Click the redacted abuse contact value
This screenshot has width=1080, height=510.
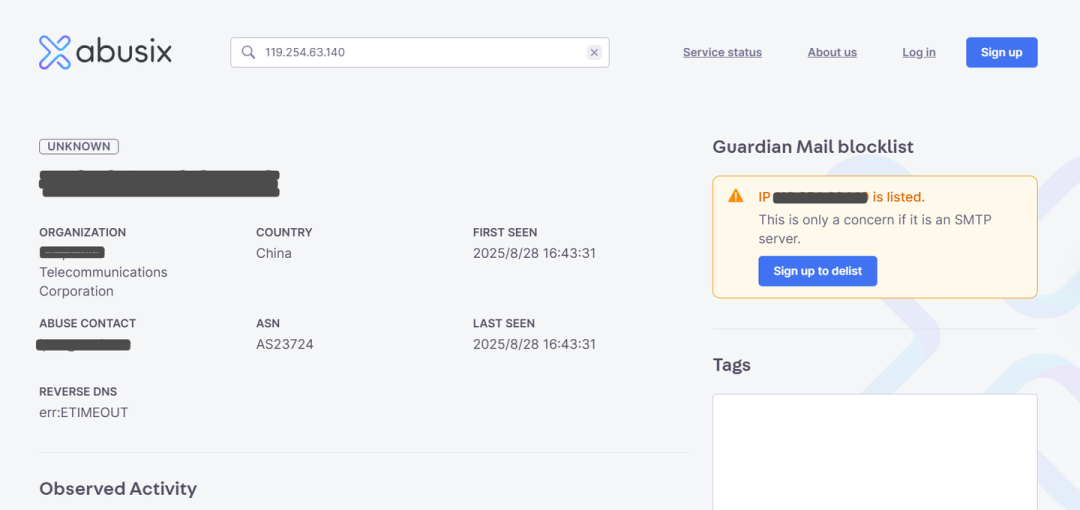(x=84, y=345)
